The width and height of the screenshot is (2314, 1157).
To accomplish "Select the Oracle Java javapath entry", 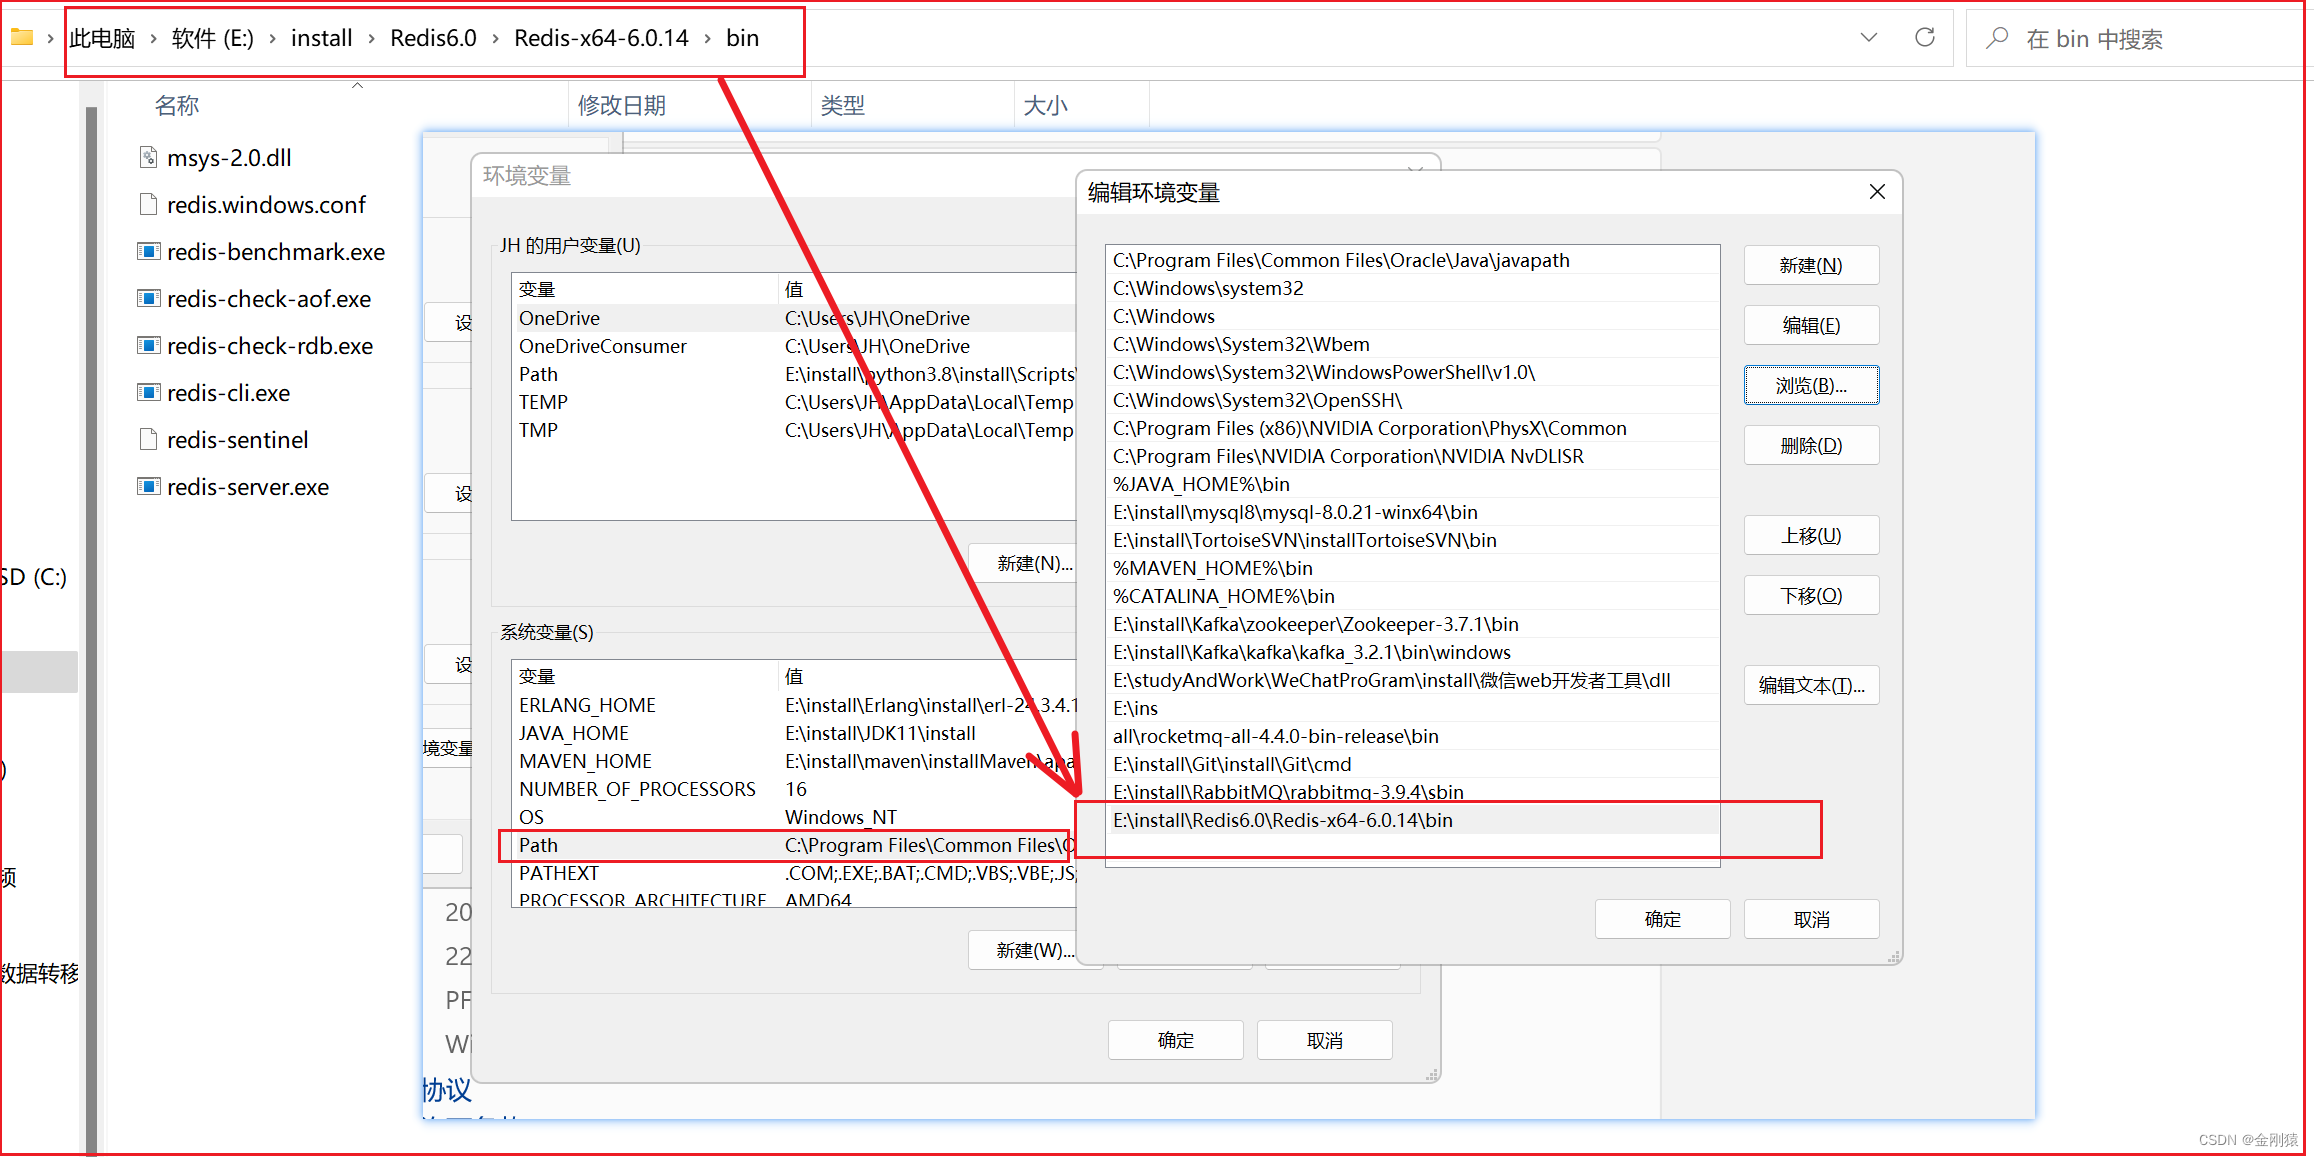I will [x=1413, y=260].
